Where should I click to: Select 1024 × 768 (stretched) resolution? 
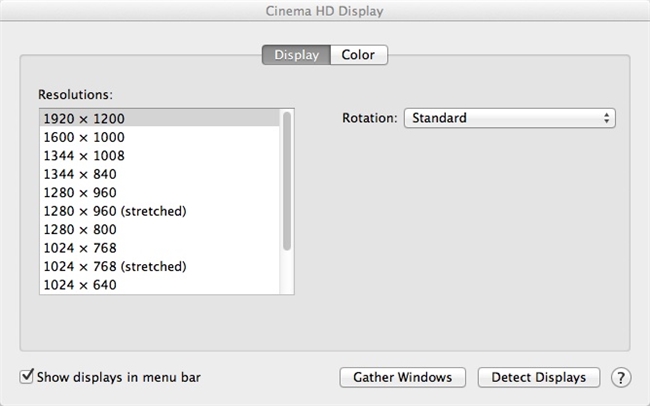(x=115, y=267)
